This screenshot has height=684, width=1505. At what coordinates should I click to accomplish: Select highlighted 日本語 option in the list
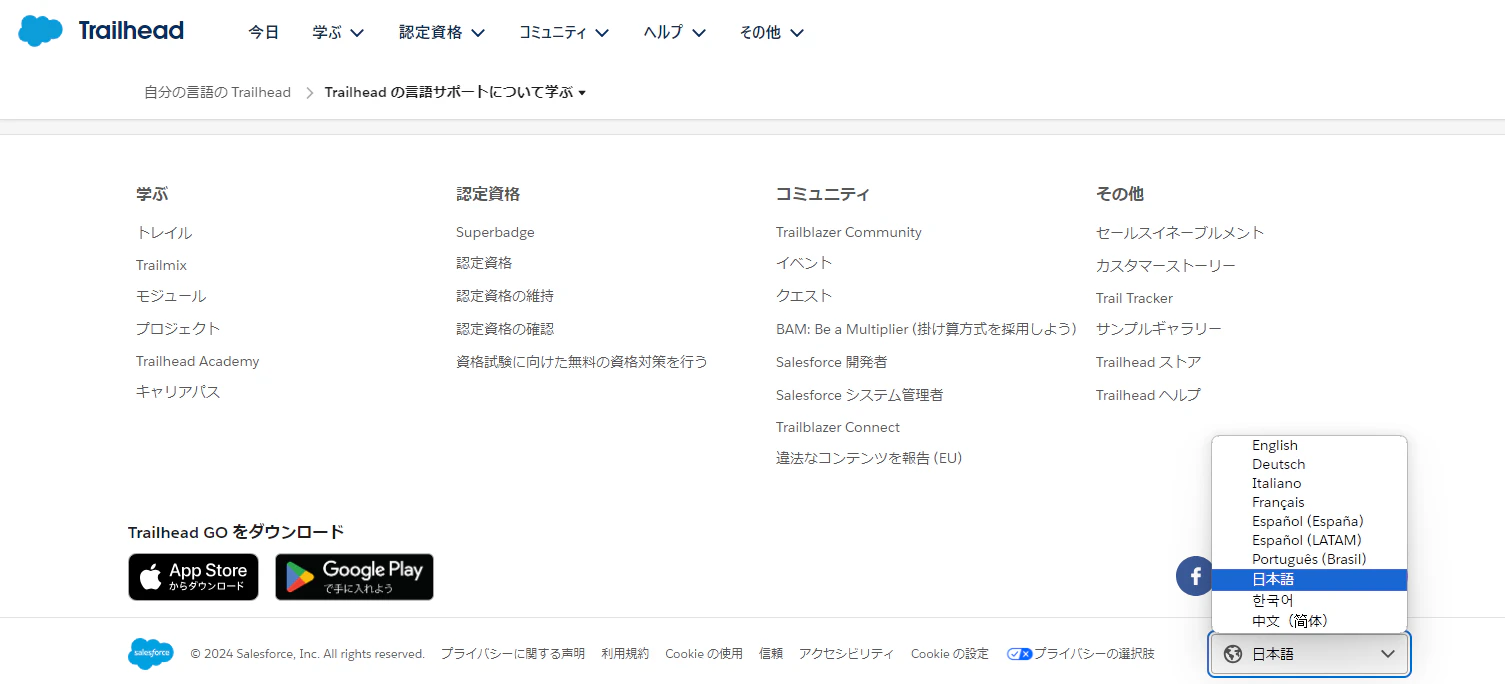coord(1309,579)
